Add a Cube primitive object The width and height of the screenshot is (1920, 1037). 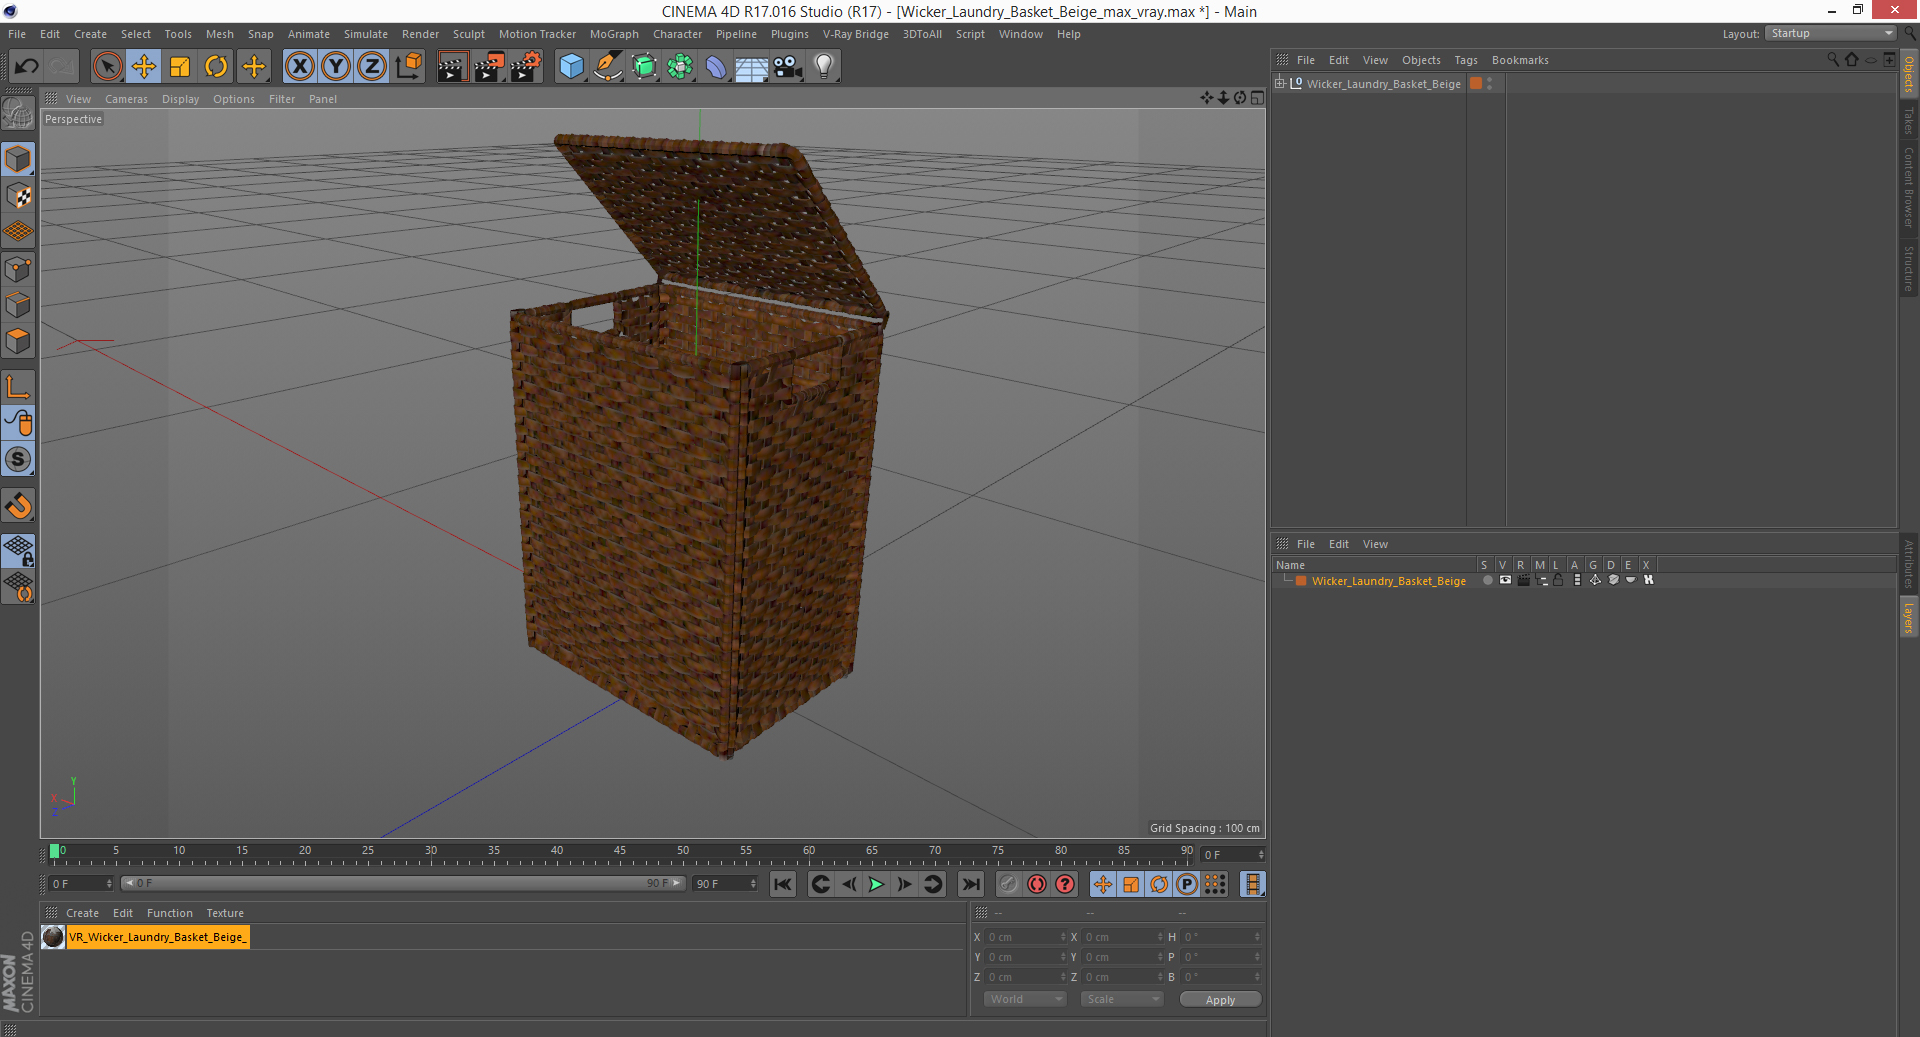(x=571, y=67)
